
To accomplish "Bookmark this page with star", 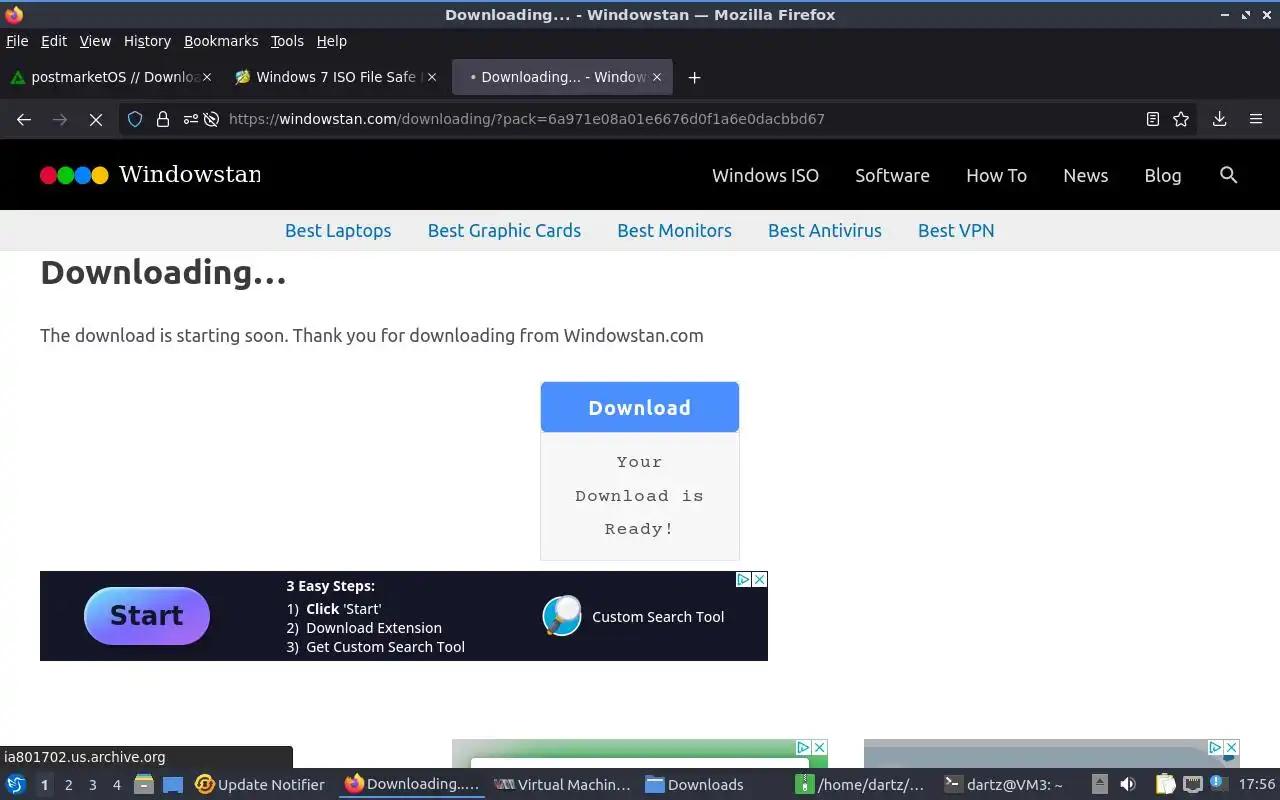I will coord(1181,119).
